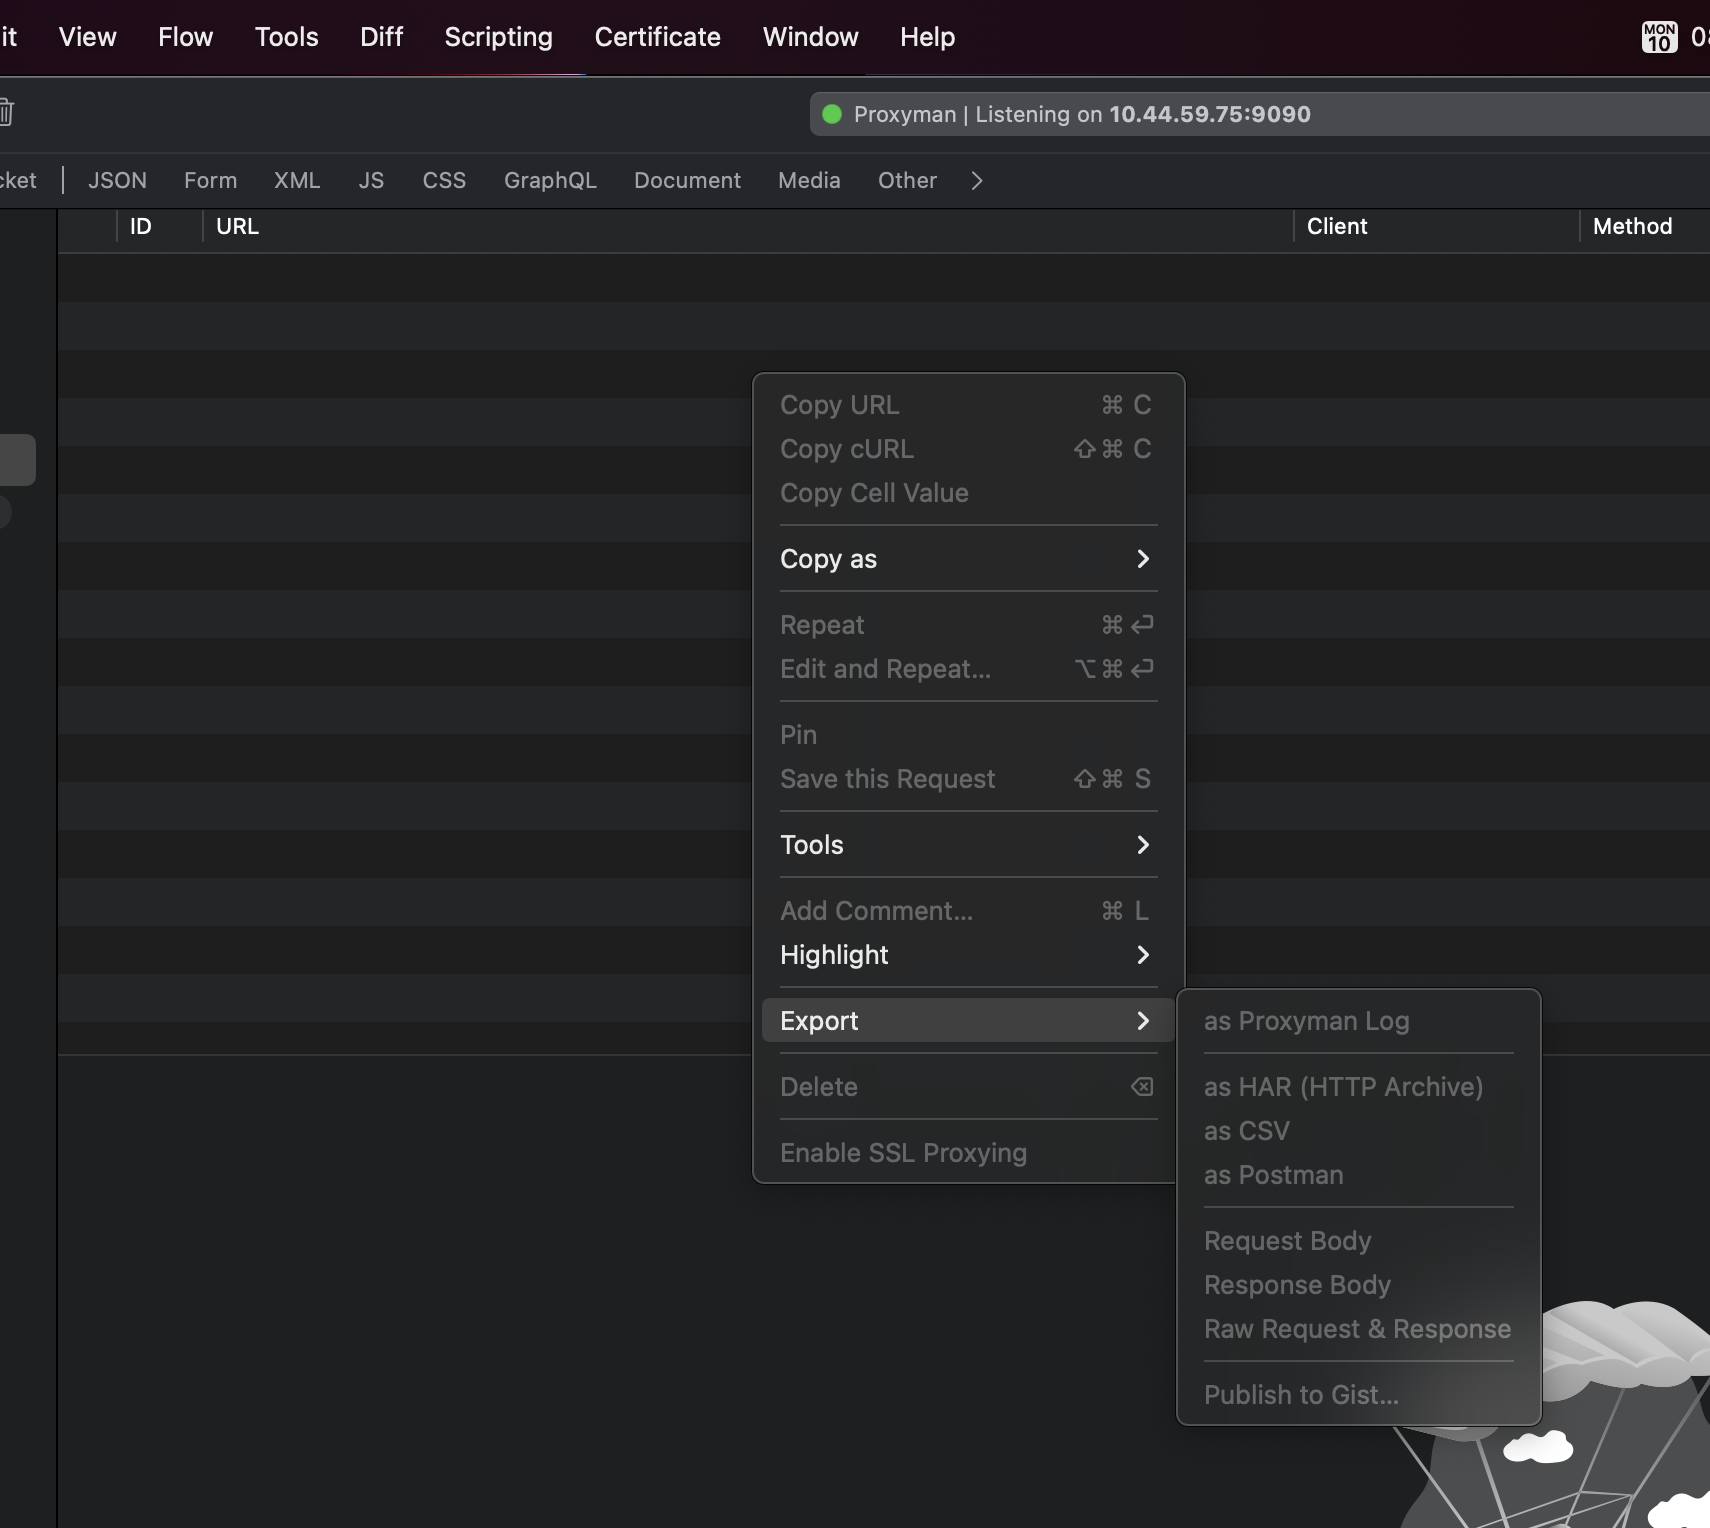
Task: Click the trash icon to clear requests
Action: coord(8,112)
